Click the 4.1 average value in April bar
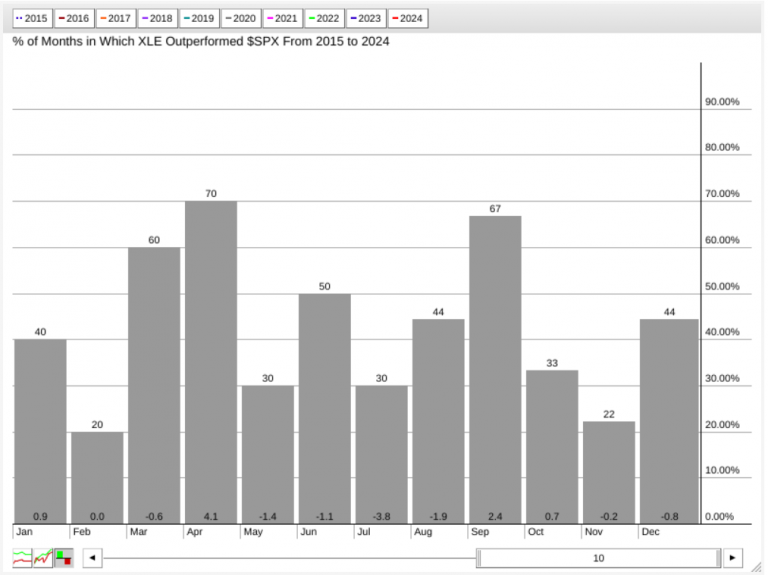This screenshot has height=575, width=768. (211, 517)
